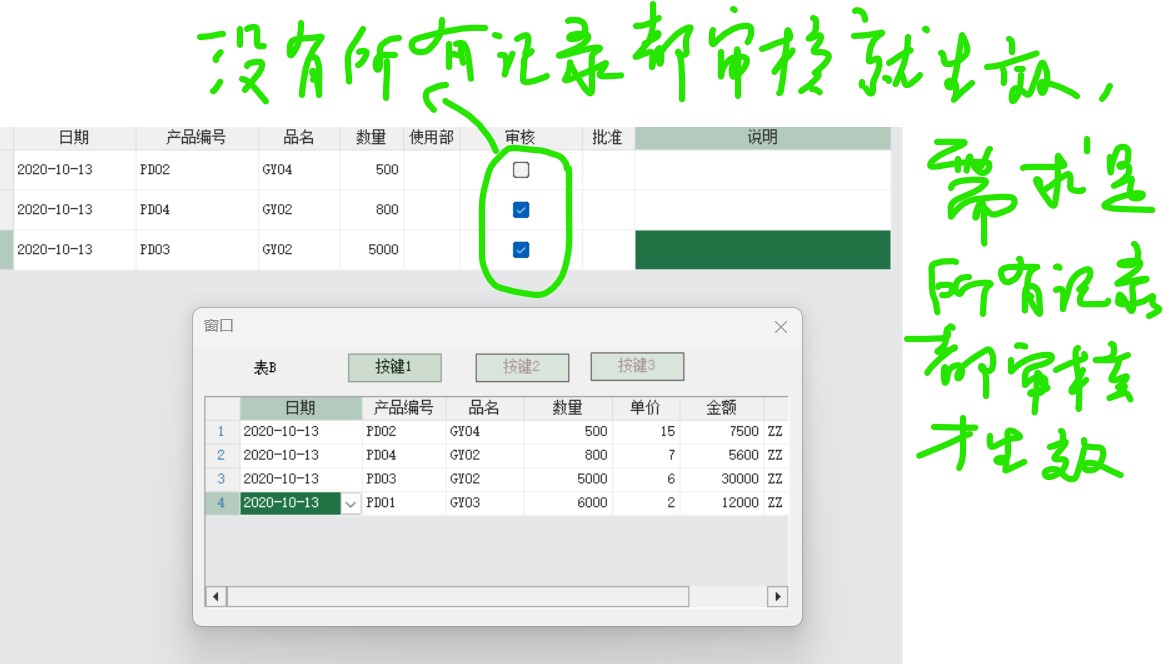Select the 日期 column header in 表B
Screen dimensions: 1165x664
point(300,408)
